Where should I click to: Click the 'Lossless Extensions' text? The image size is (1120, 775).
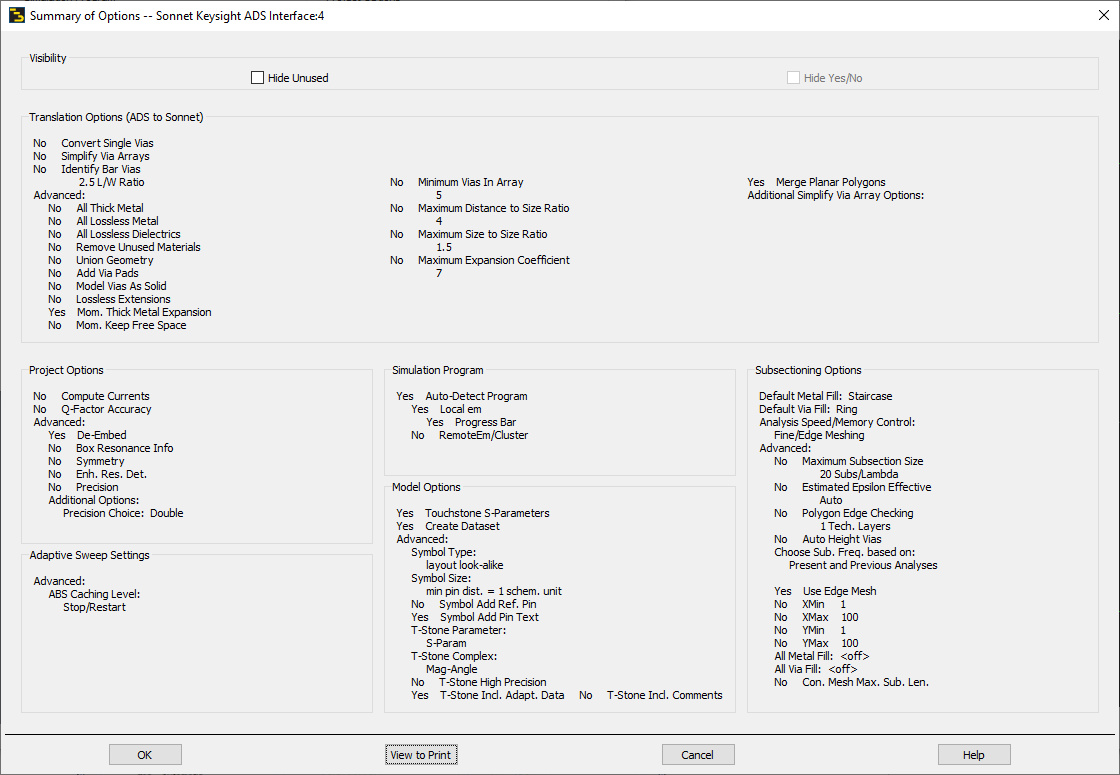click(124, 299)
